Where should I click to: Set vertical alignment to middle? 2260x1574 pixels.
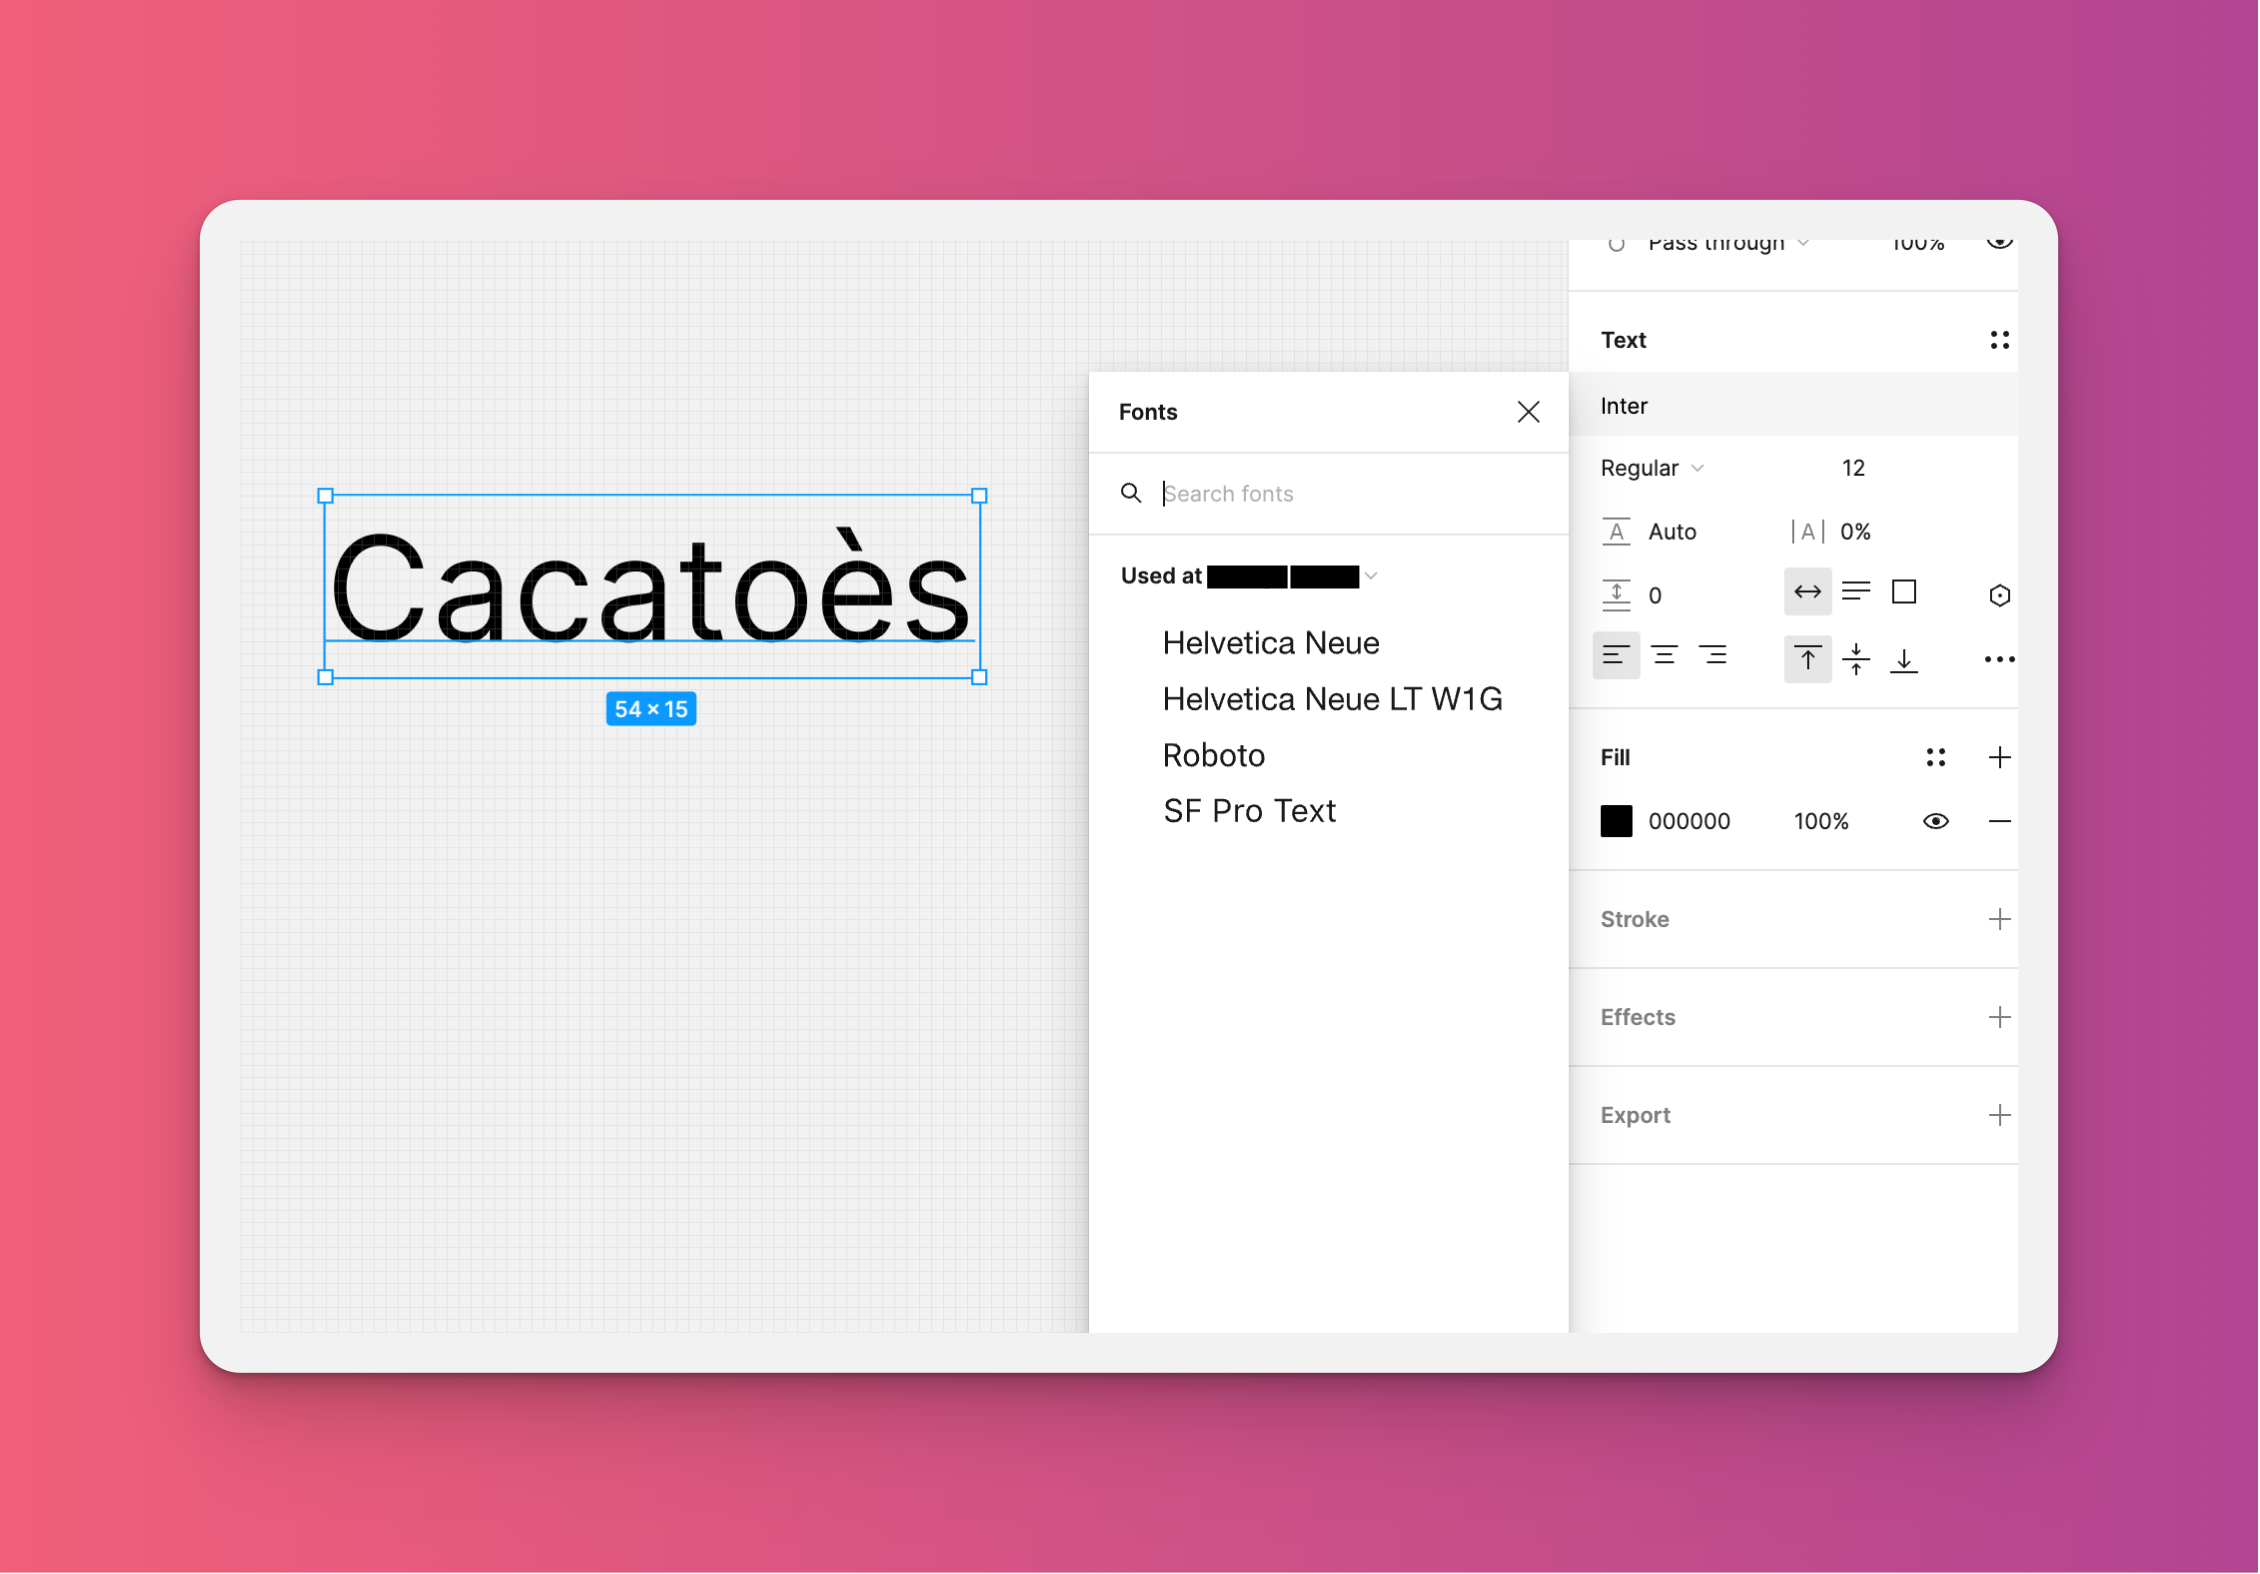point(1856,658)
